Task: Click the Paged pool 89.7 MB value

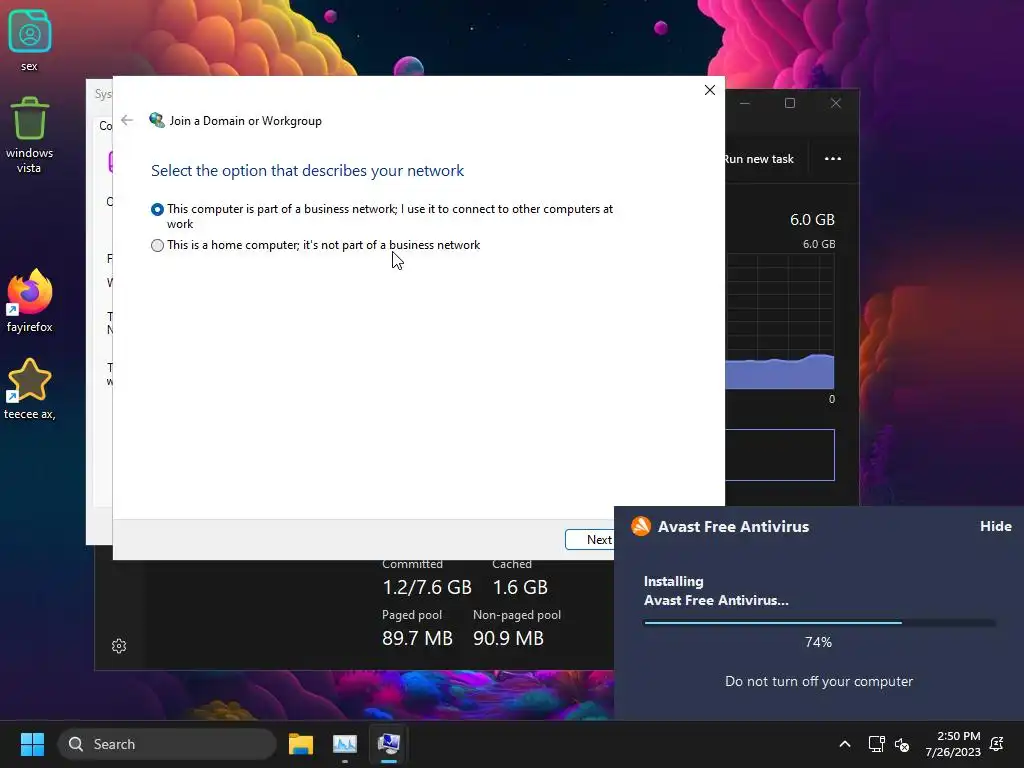Action: point(417,638)
